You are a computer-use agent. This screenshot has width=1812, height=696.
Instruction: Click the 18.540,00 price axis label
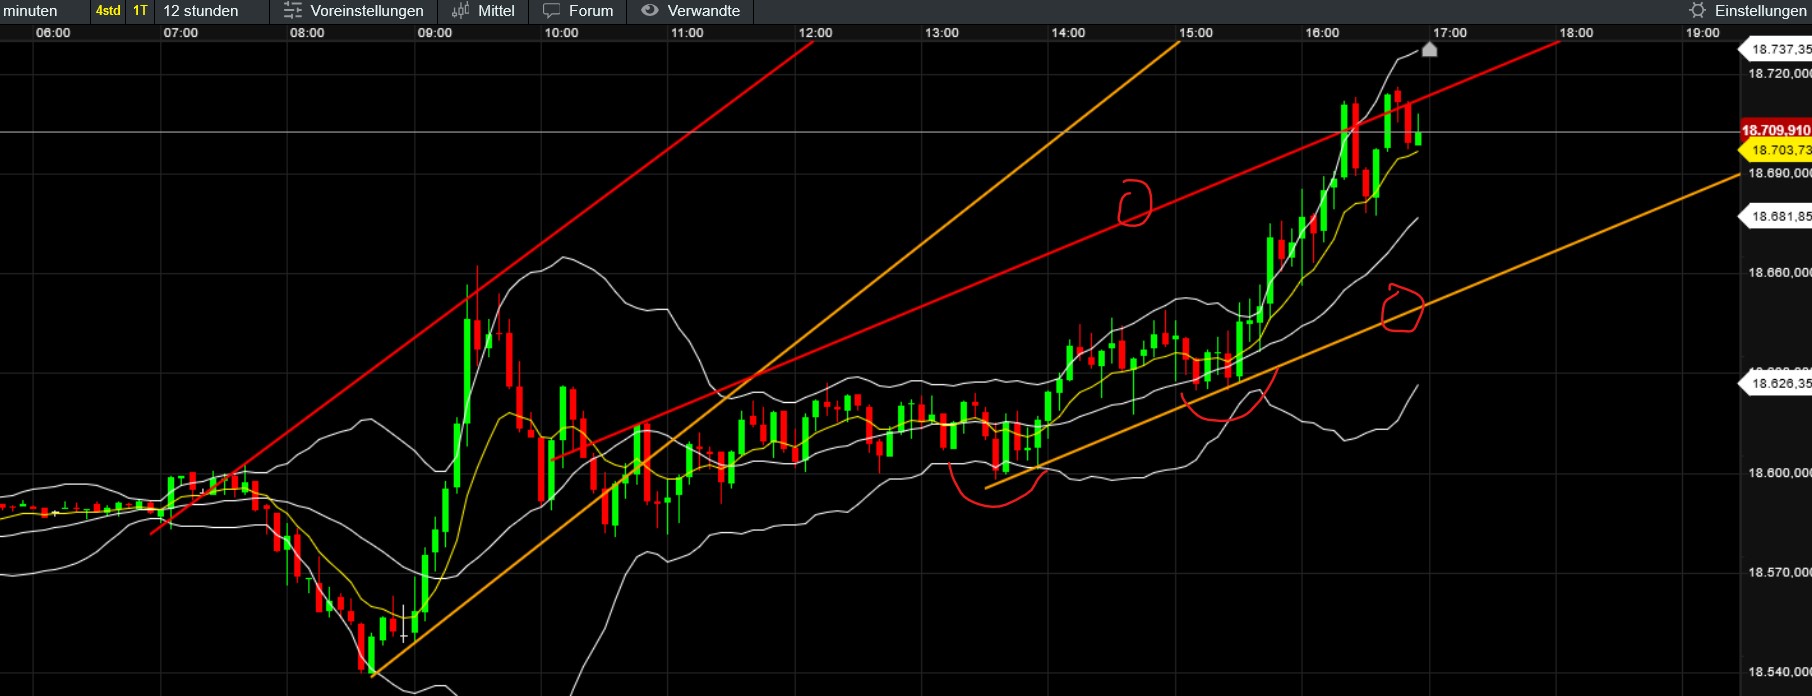1779,672
